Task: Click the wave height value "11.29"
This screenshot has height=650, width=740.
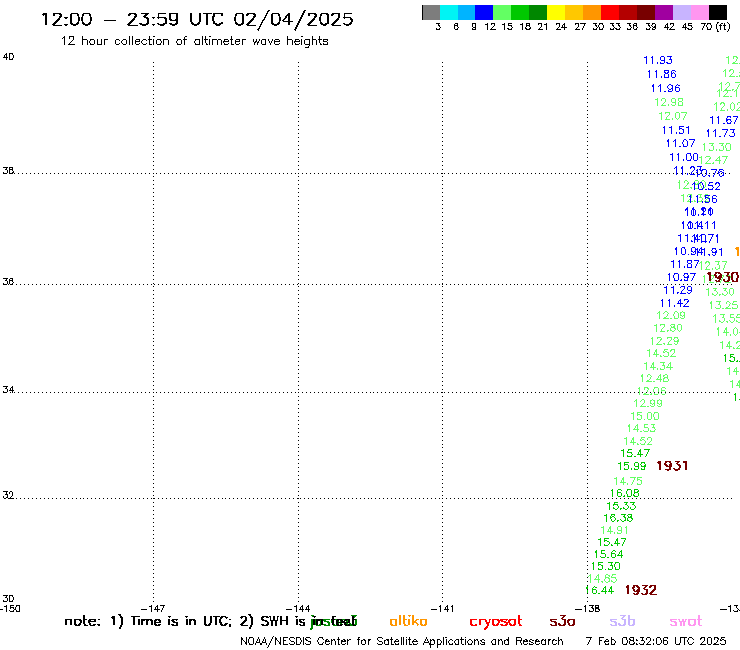Action: (x=678, y=290)
